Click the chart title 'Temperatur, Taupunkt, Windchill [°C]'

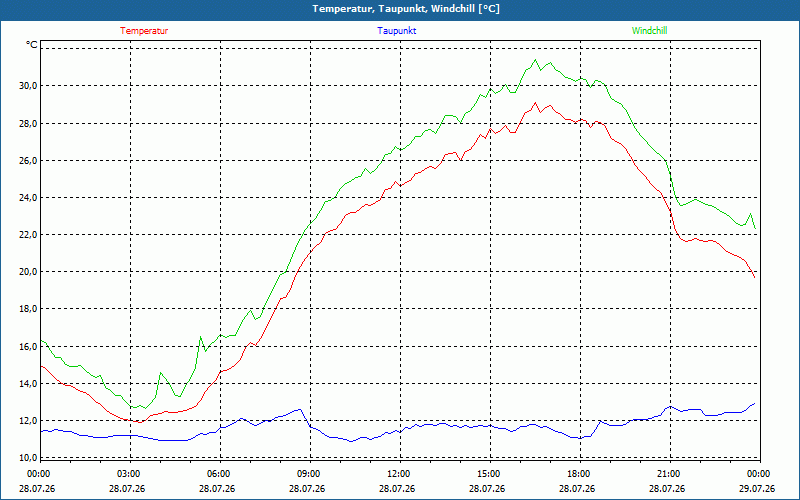click(406, 9)
